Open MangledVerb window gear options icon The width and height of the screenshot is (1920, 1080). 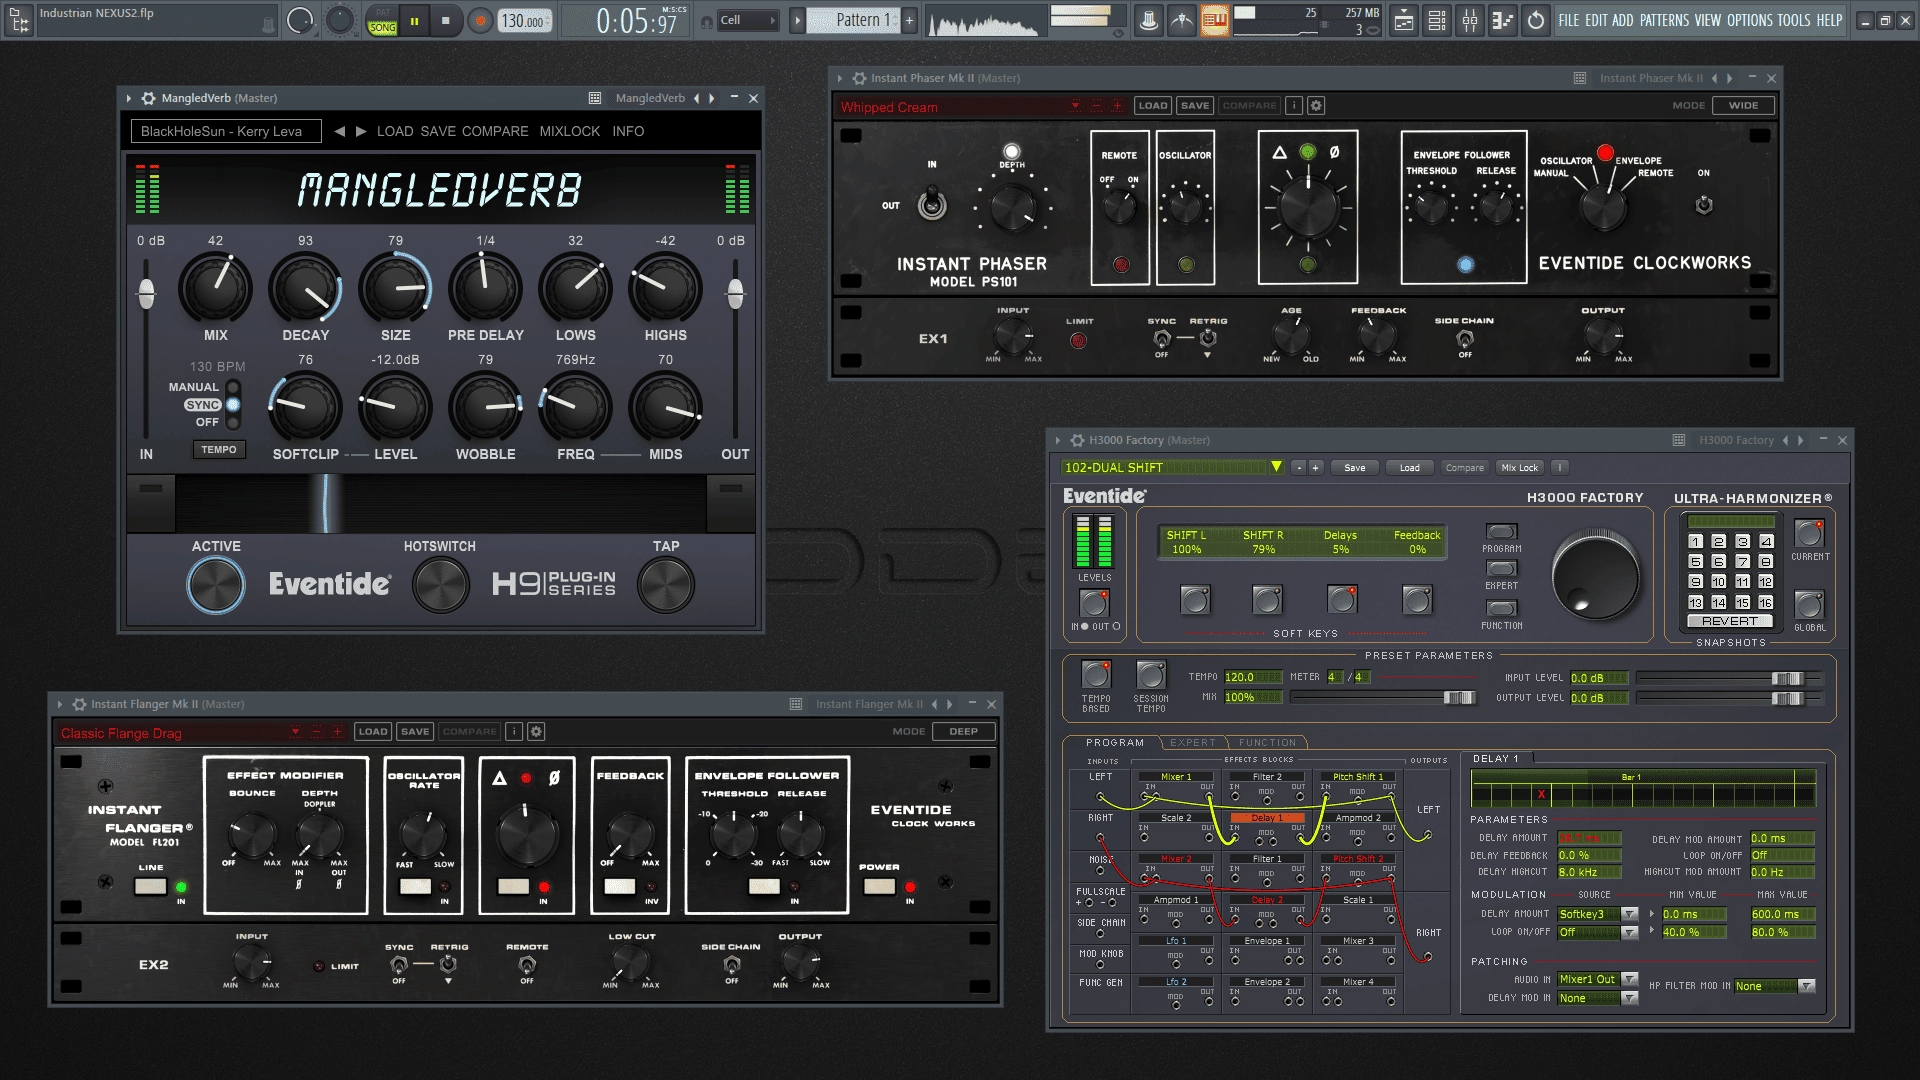[x=148, y=98]
